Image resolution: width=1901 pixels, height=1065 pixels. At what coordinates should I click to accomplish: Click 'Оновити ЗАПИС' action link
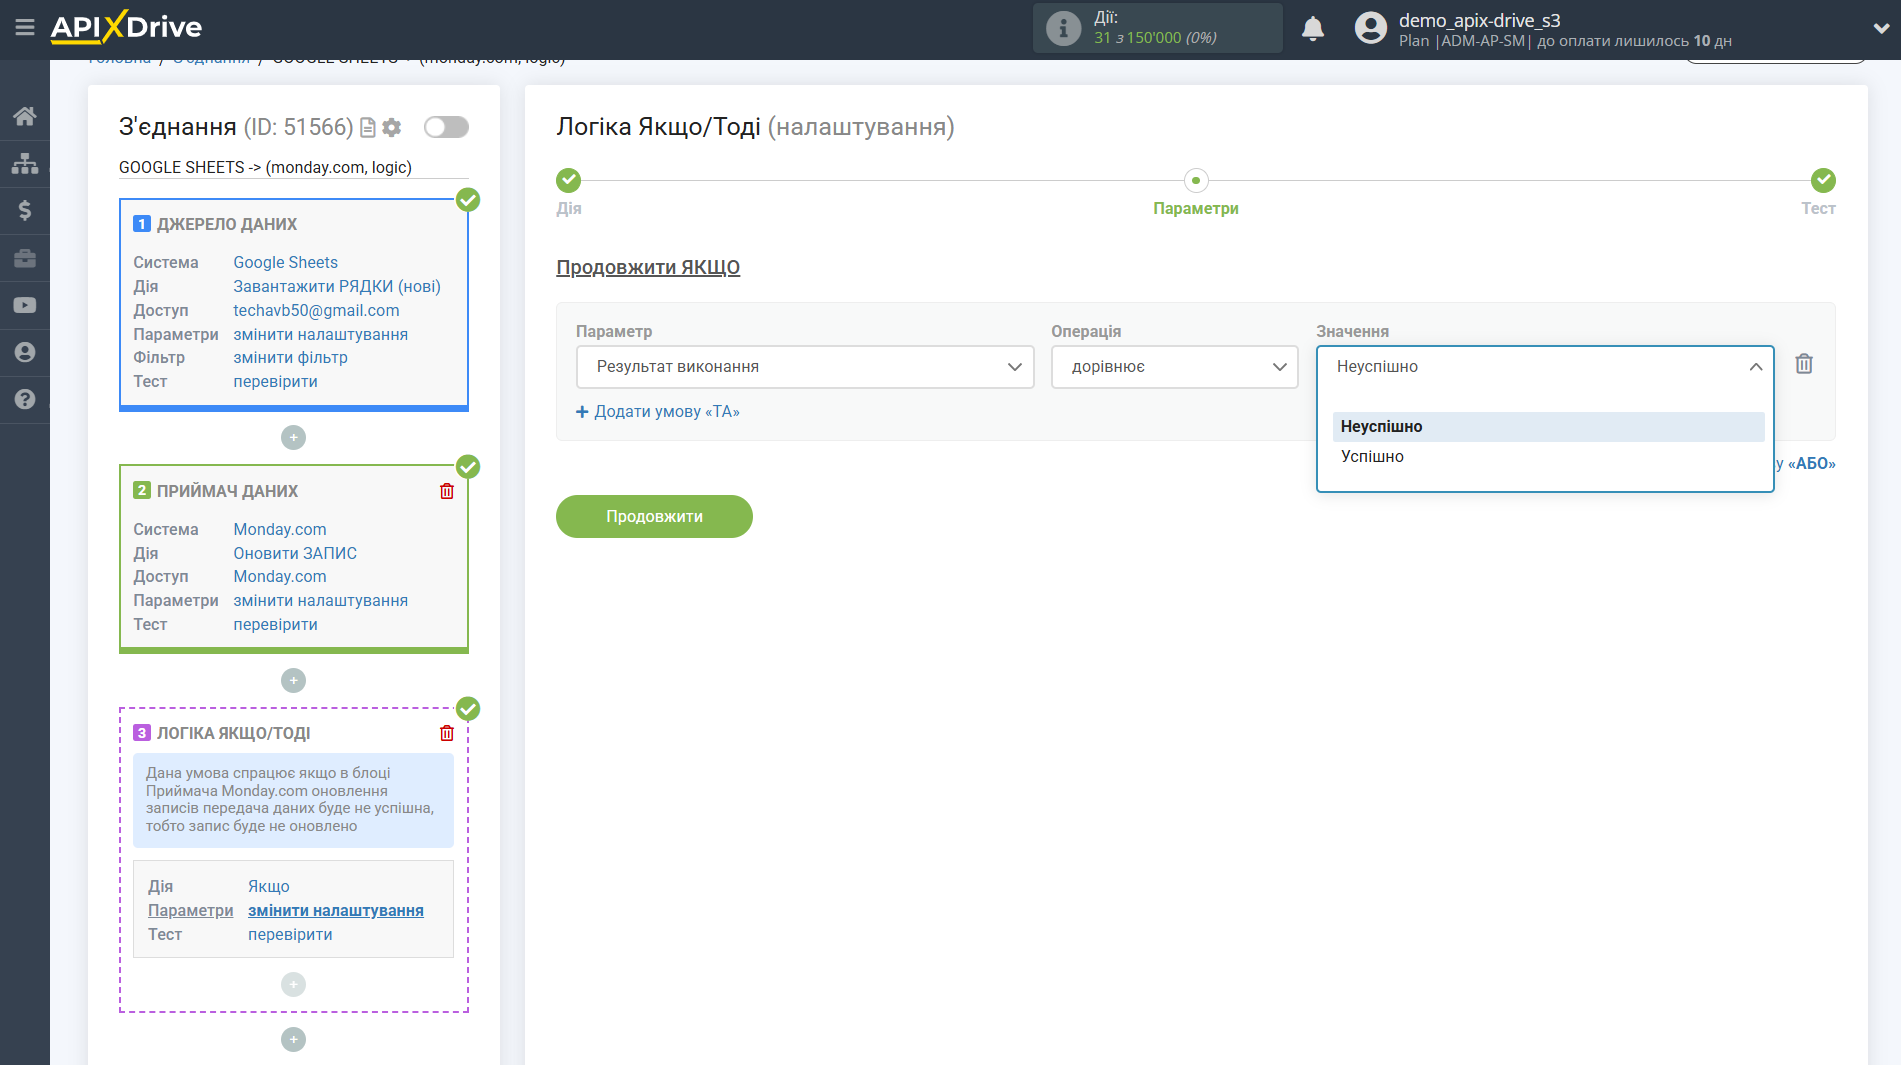pos(295,554)
